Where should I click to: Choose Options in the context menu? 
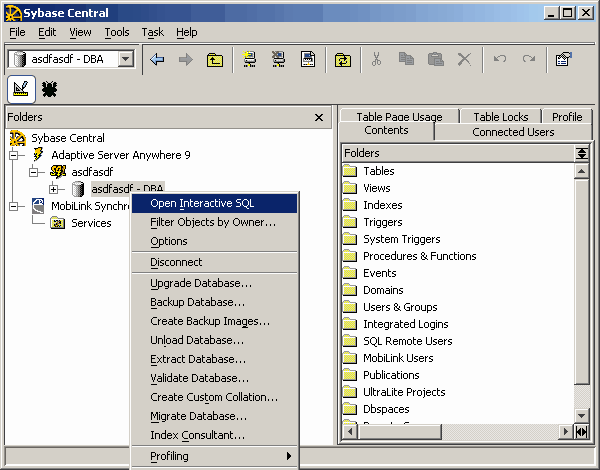point(214,241)
